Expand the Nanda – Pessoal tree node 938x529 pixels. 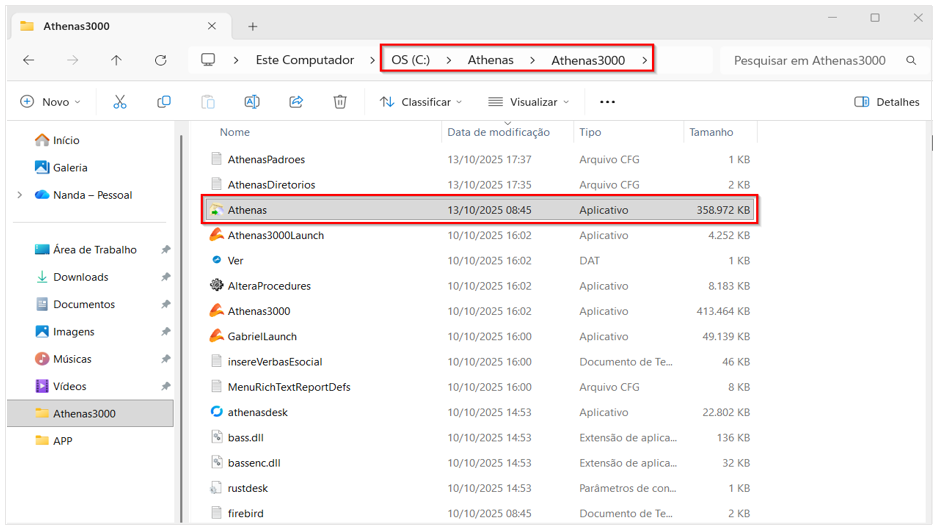pos(20,195)
